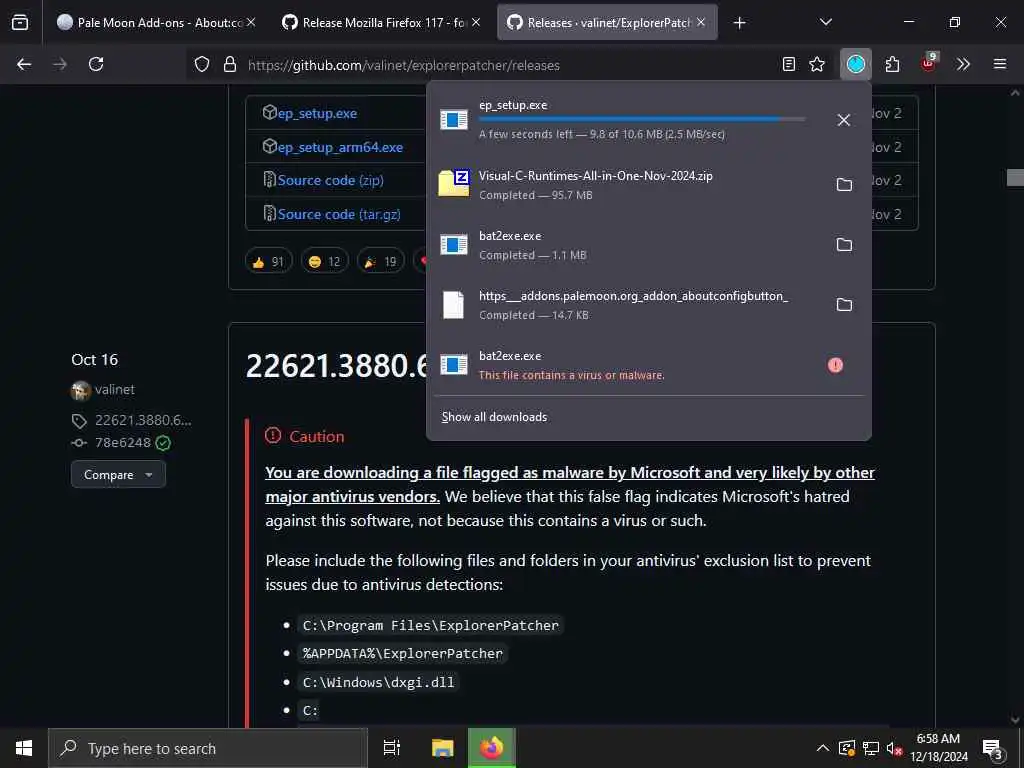Open malware warning for blocked bat2exe.exe

click(x=835, y=365)
